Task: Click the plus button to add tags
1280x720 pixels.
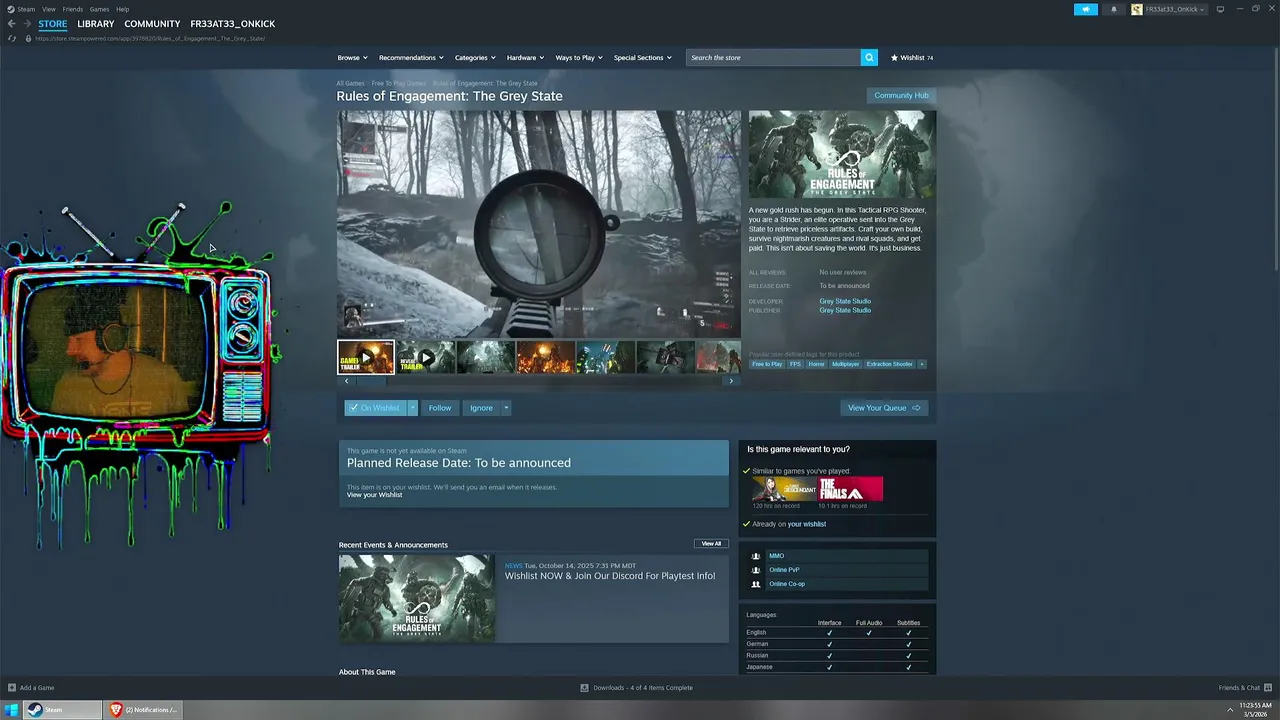Action: [922, 364]
